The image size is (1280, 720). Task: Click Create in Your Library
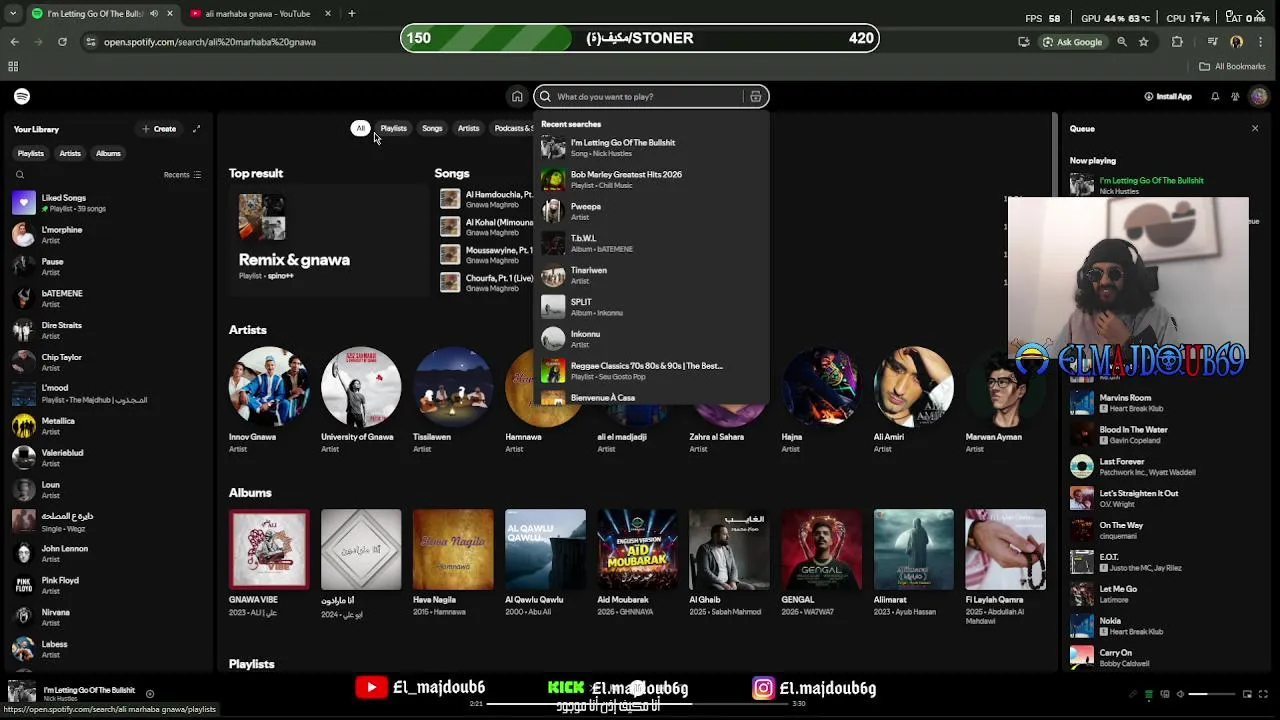coord(159,129)
